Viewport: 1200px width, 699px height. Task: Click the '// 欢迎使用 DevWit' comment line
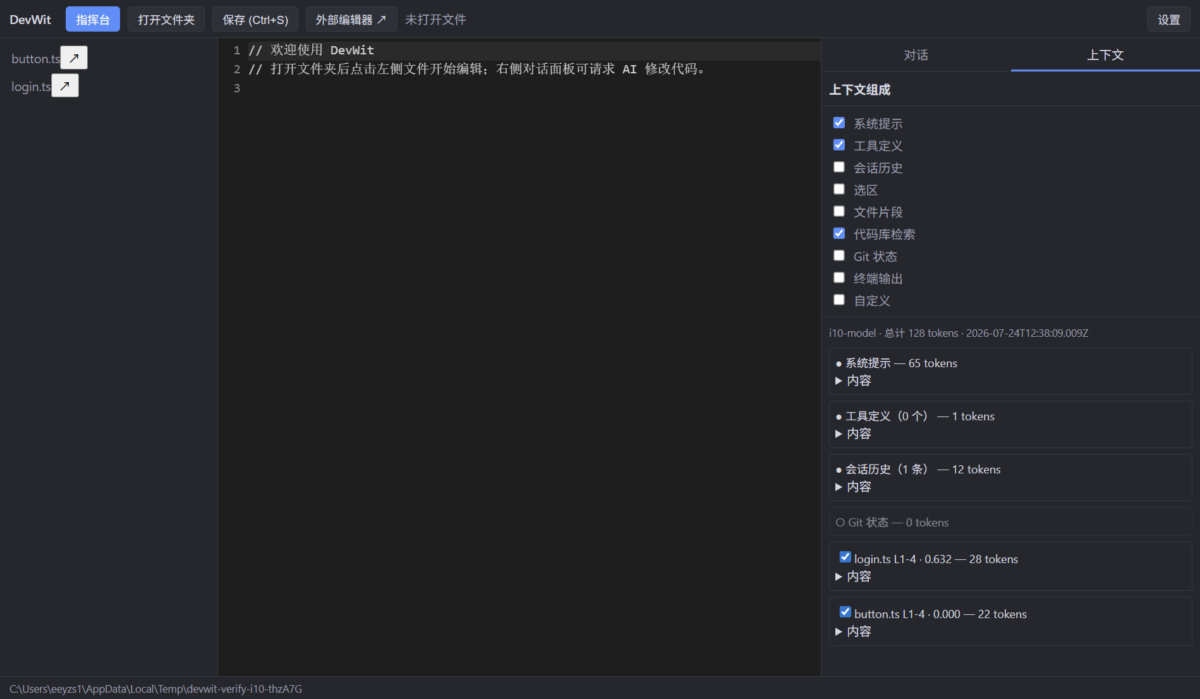[x=311, y=50]
